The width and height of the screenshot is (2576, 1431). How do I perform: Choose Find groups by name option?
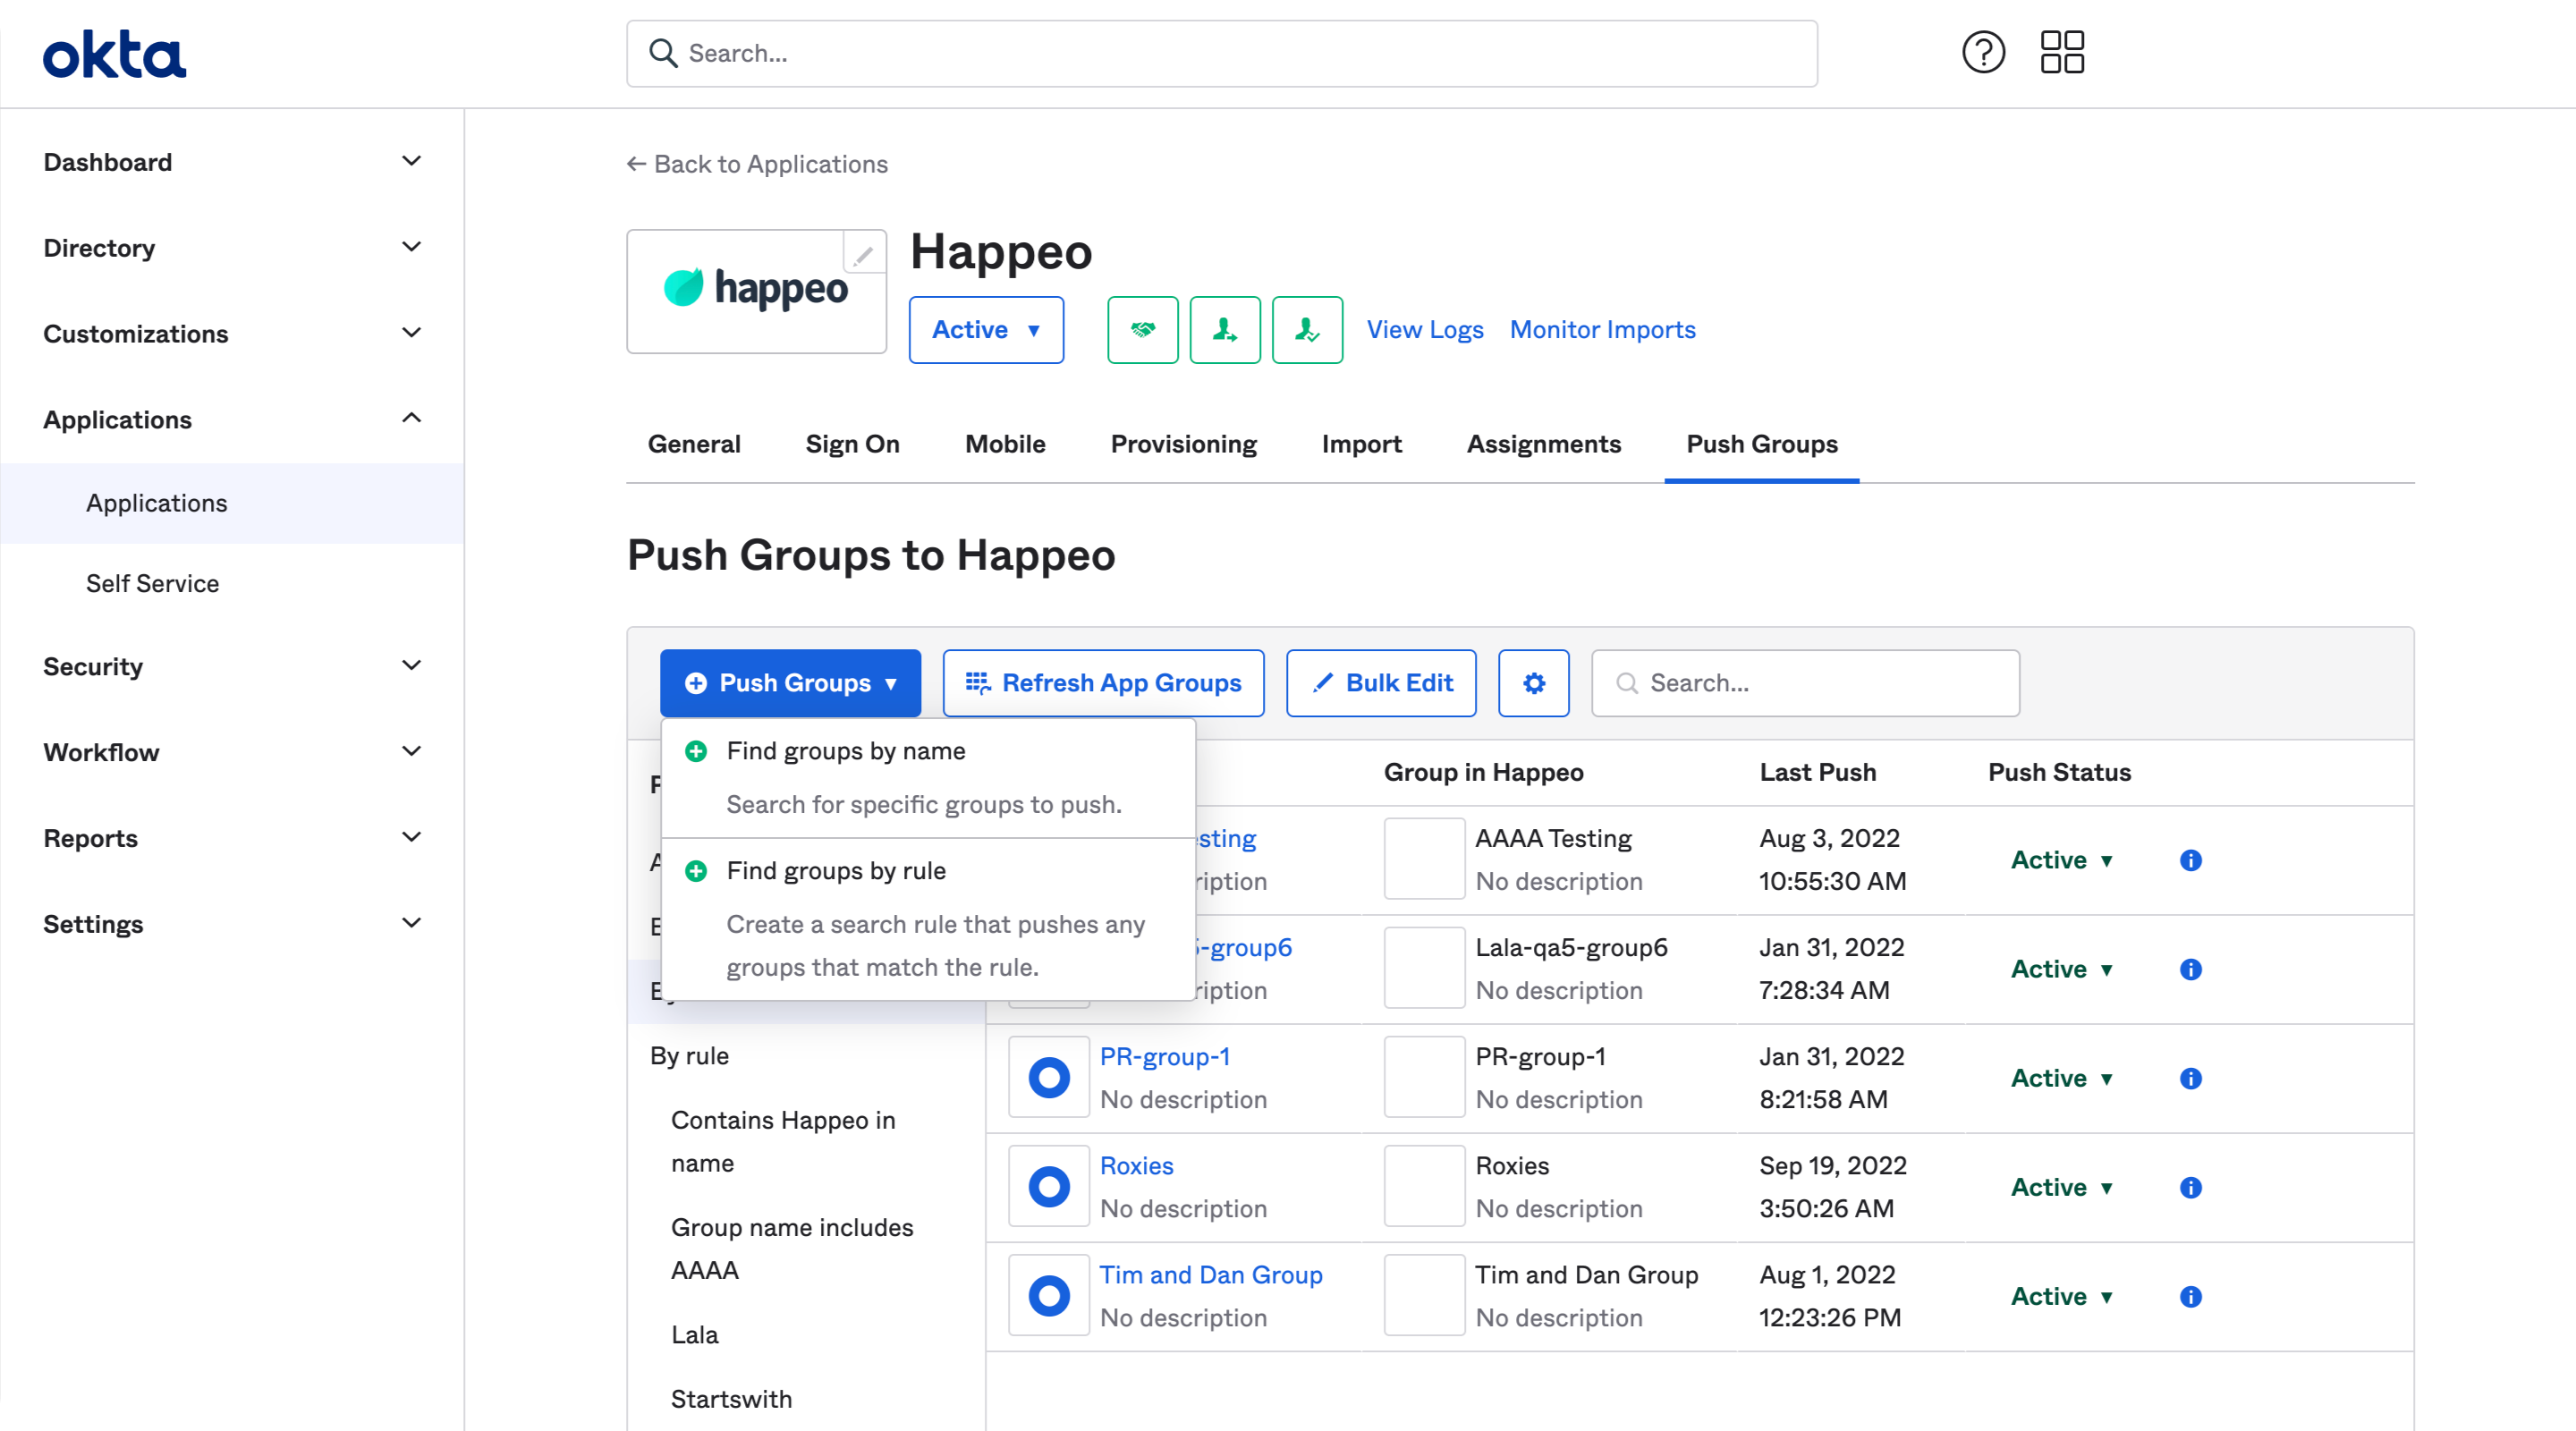928,778
